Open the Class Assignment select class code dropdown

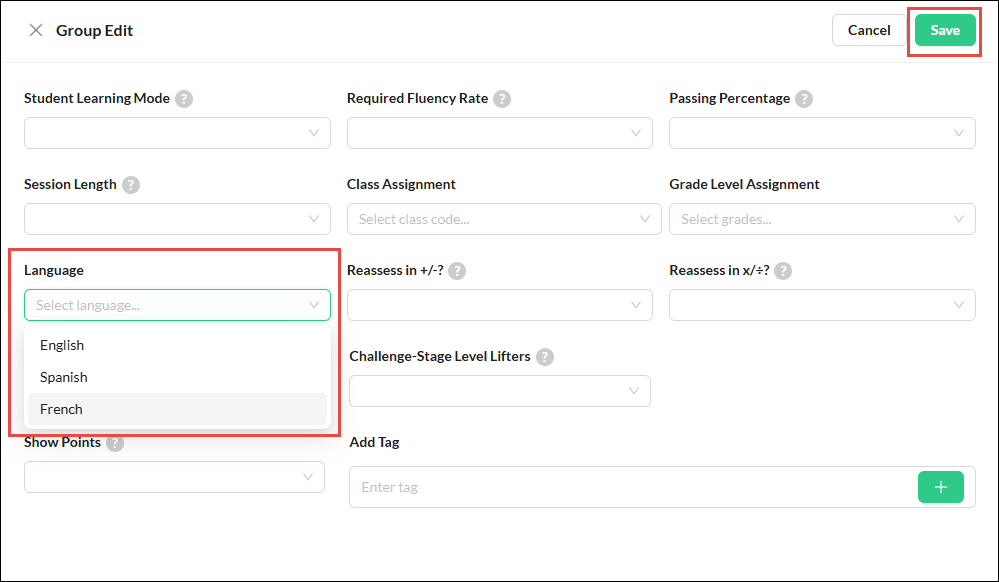click(x=504, y=219)
